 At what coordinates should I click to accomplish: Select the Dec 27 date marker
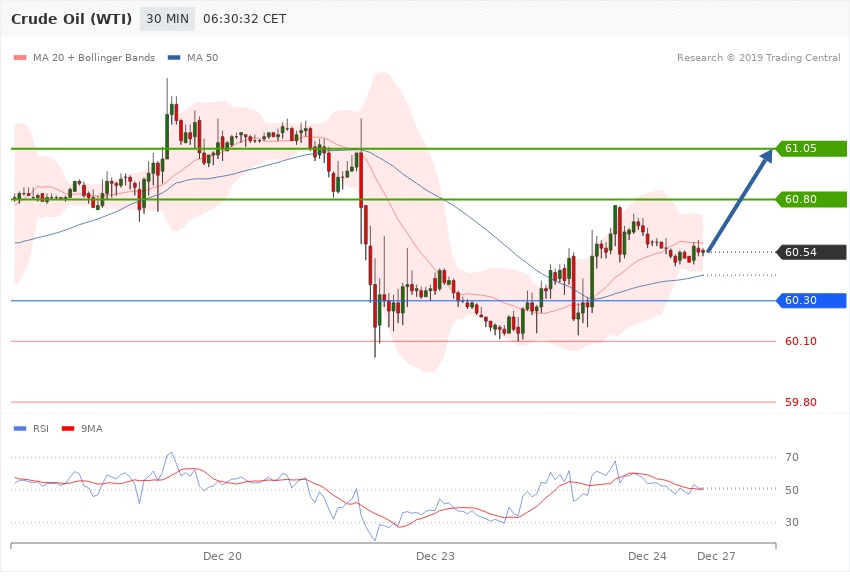716,555
